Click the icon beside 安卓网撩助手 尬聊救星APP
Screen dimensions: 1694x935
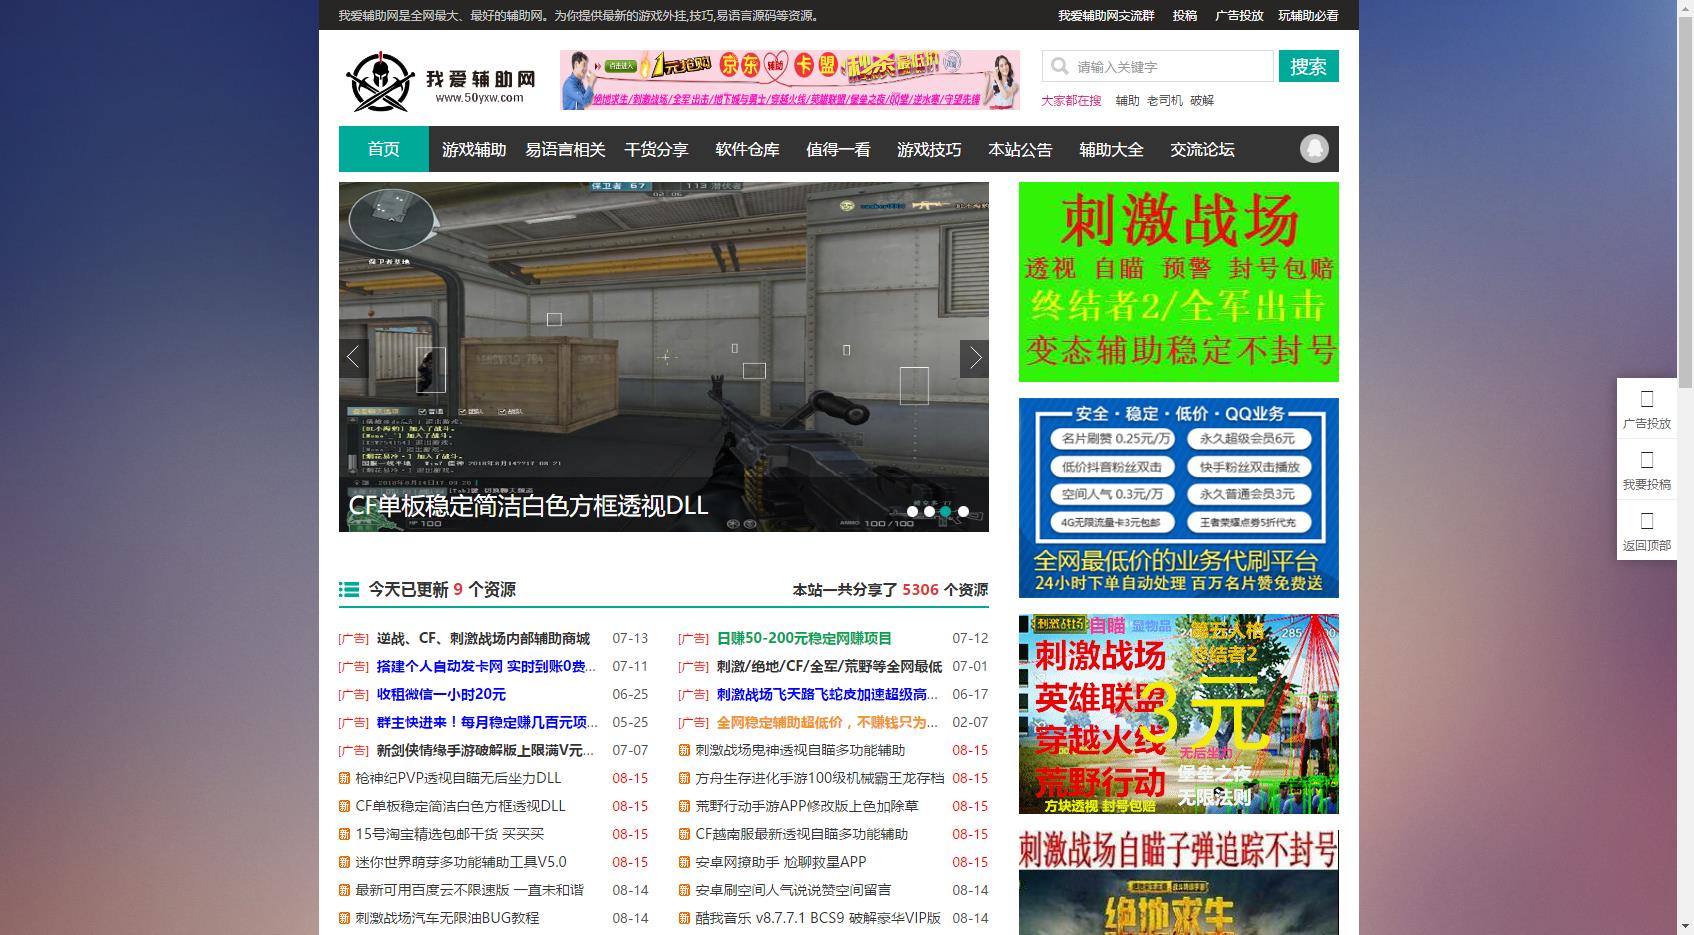(x=685, y=862)
